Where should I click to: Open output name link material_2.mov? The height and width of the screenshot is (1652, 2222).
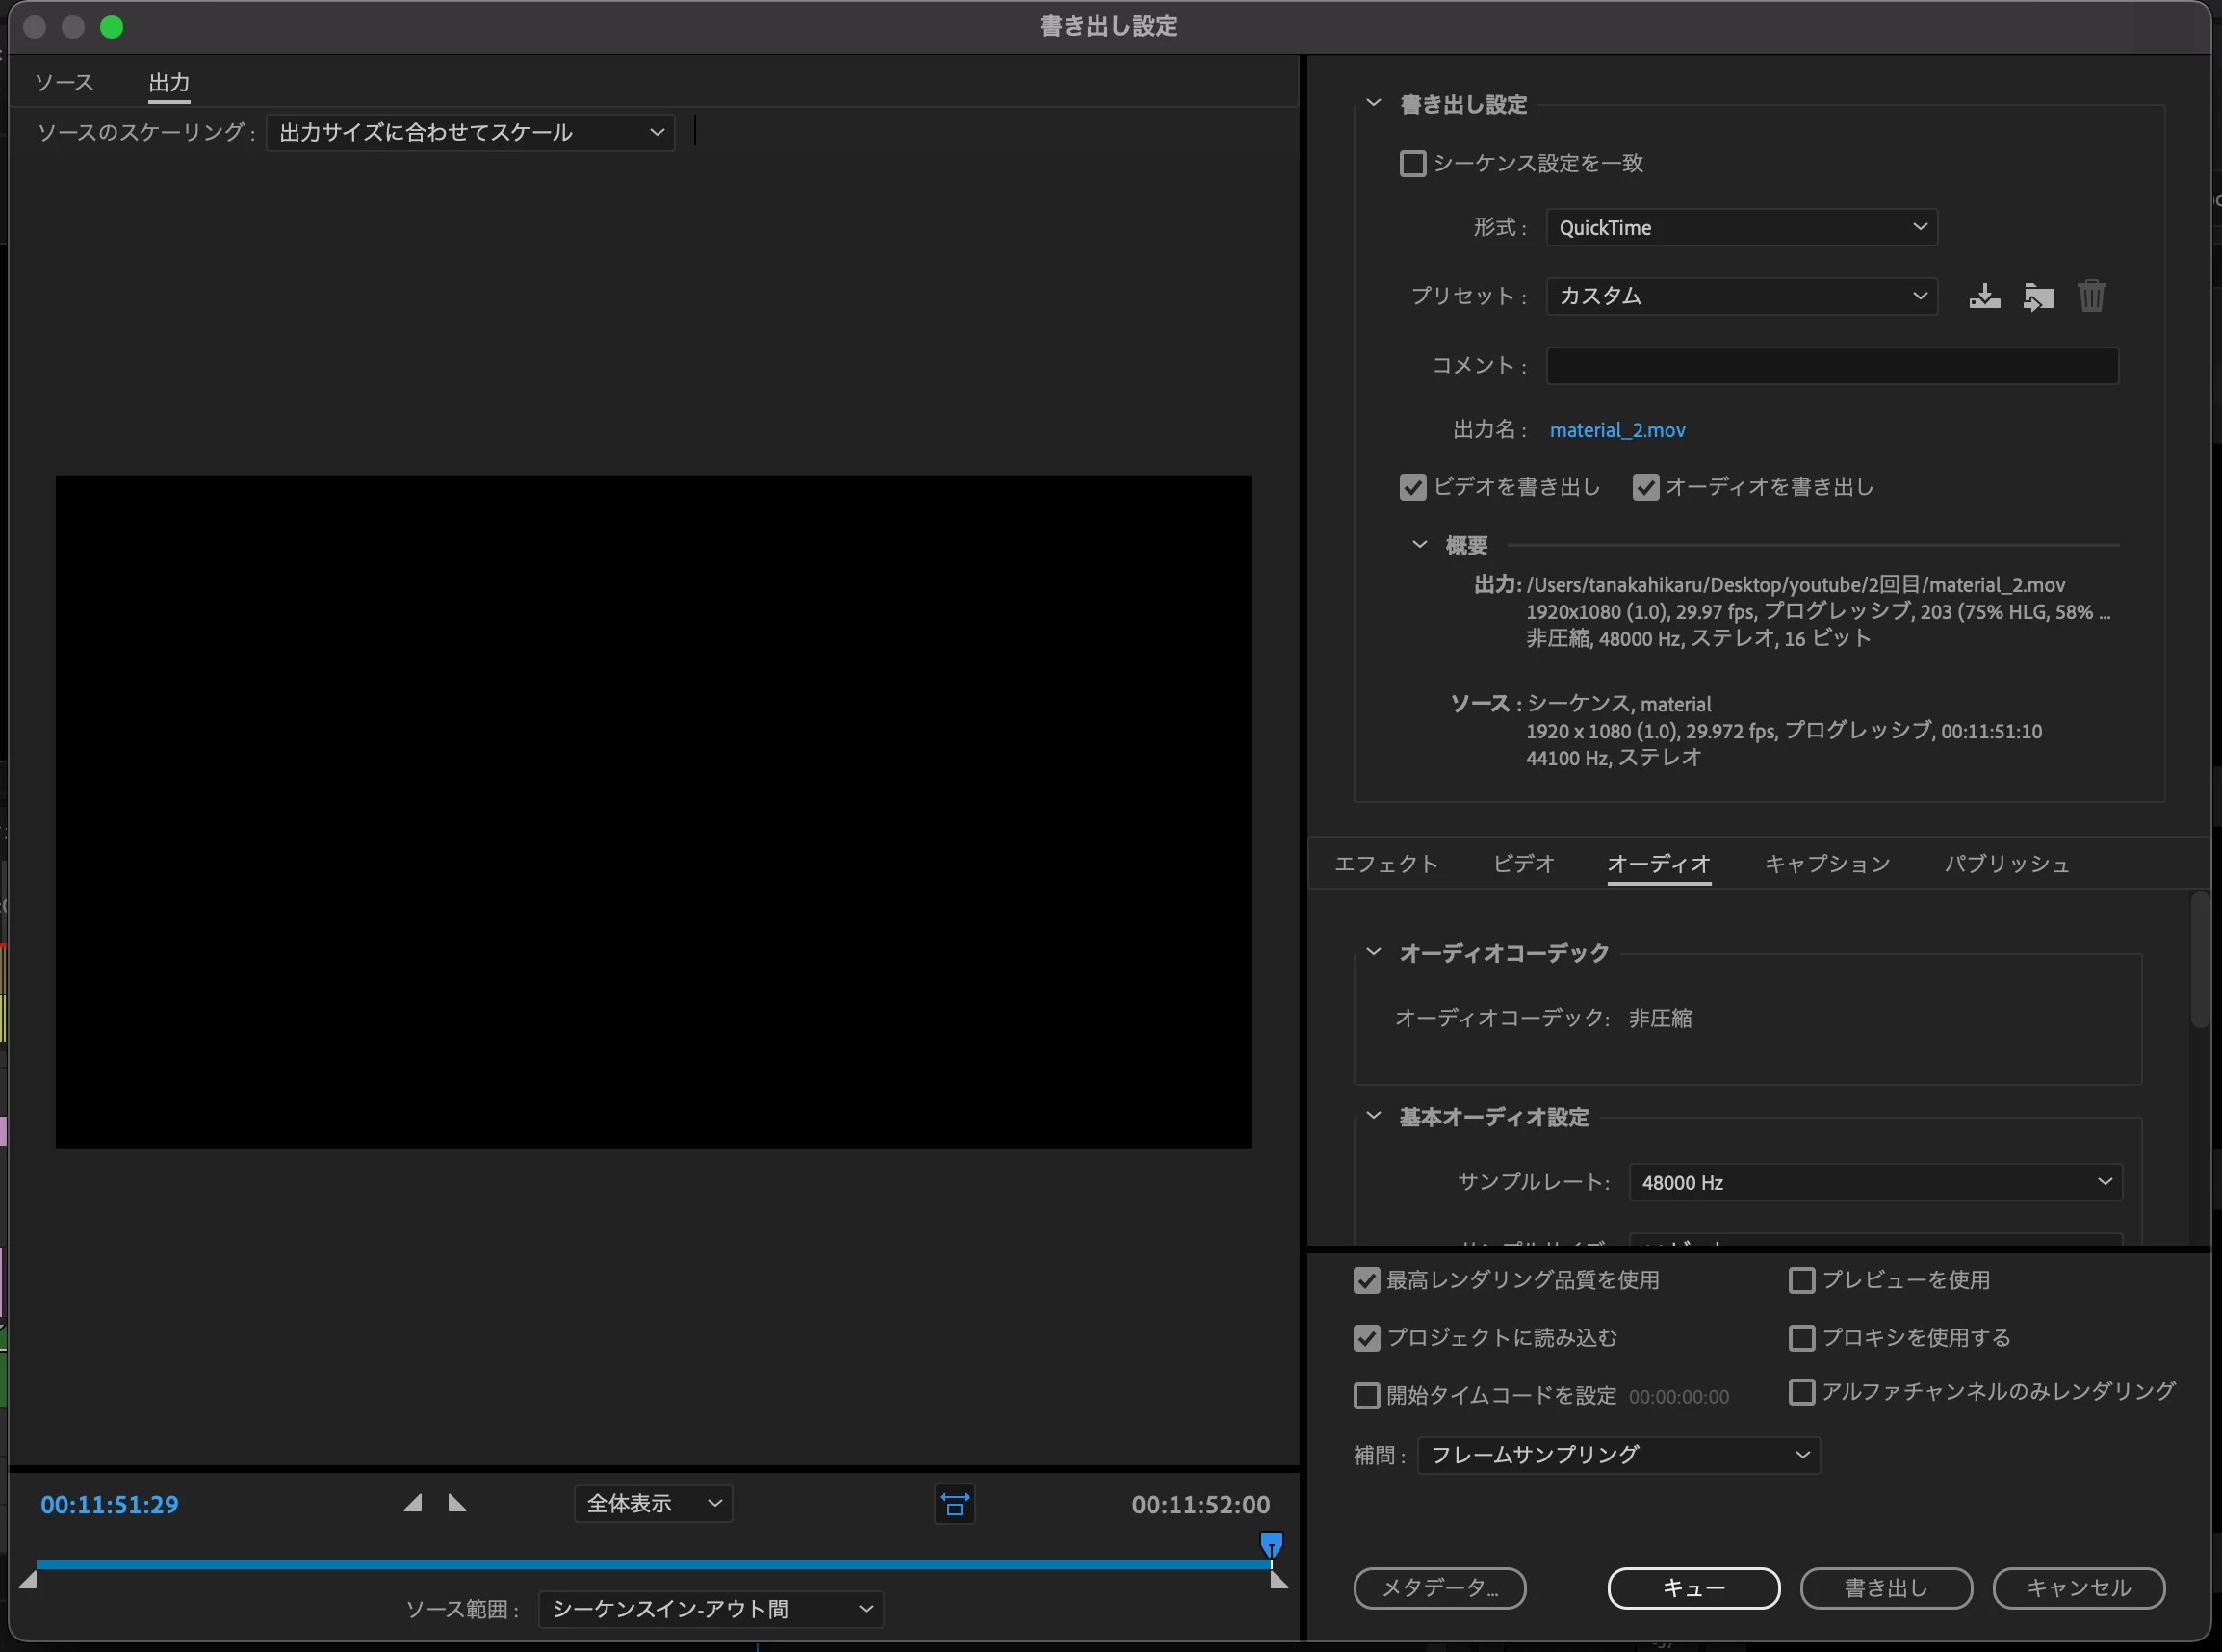tap(1617, 430)
